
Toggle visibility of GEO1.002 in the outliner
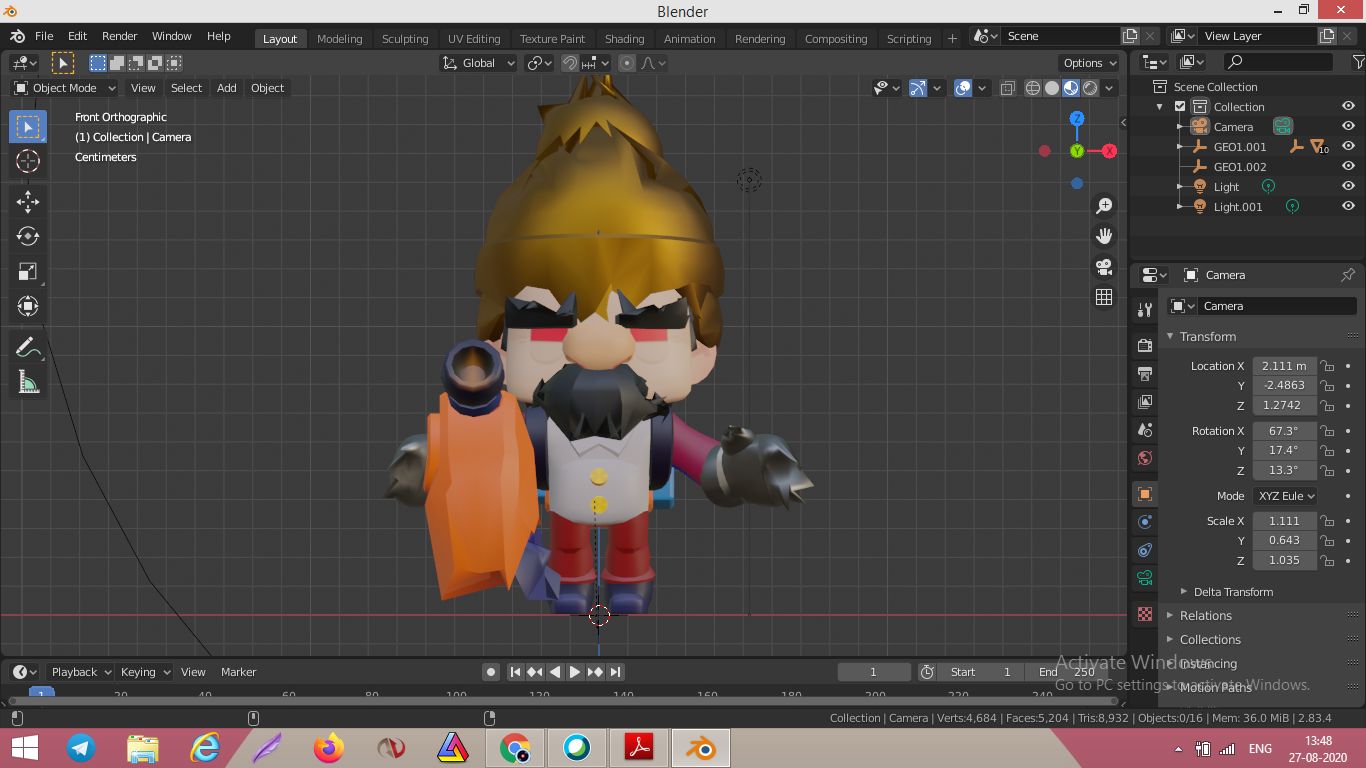tap(1348, 166)
